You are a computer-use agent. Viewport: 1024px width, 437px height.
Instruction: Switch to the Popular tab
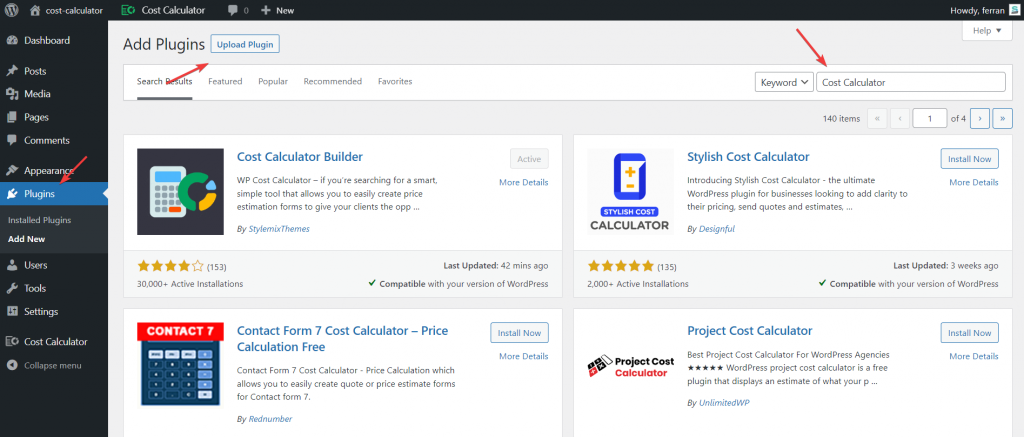pyautogui.click(x=273, y=82)
